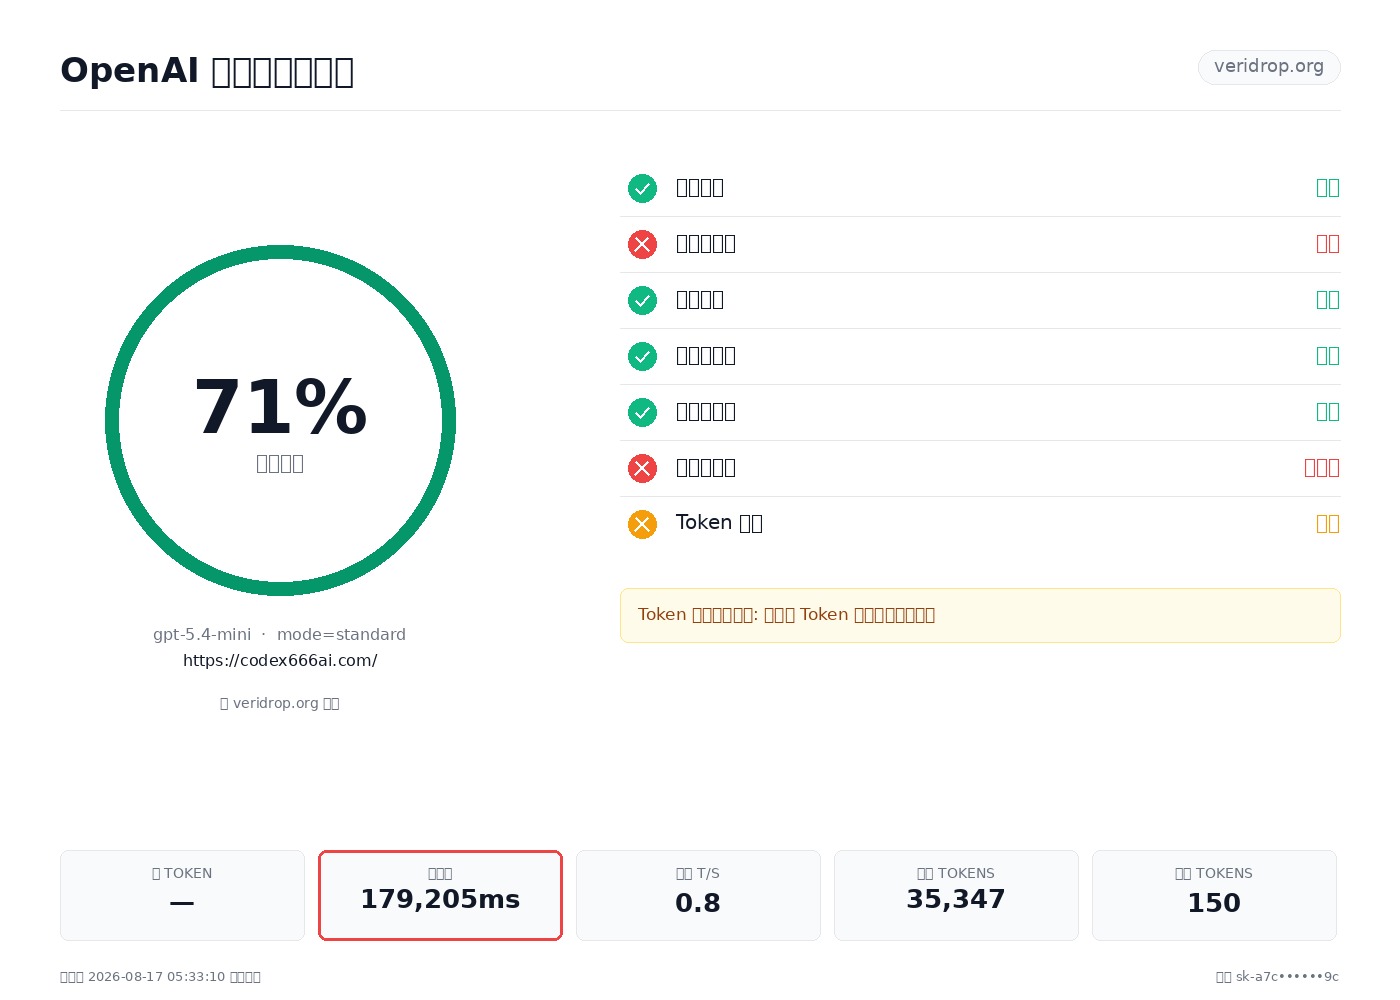The width and height of the screenshot is (1400, 1000).
Task: Click the green check icon in the fourth checklist row
Action: [642, 356]
